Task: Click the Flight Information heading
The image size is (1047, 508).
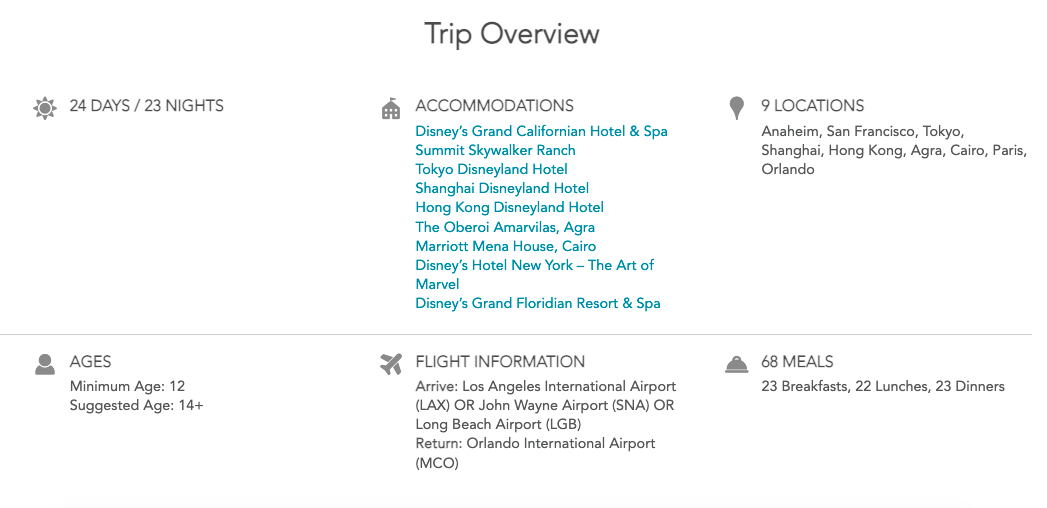Action: (500, 362)
